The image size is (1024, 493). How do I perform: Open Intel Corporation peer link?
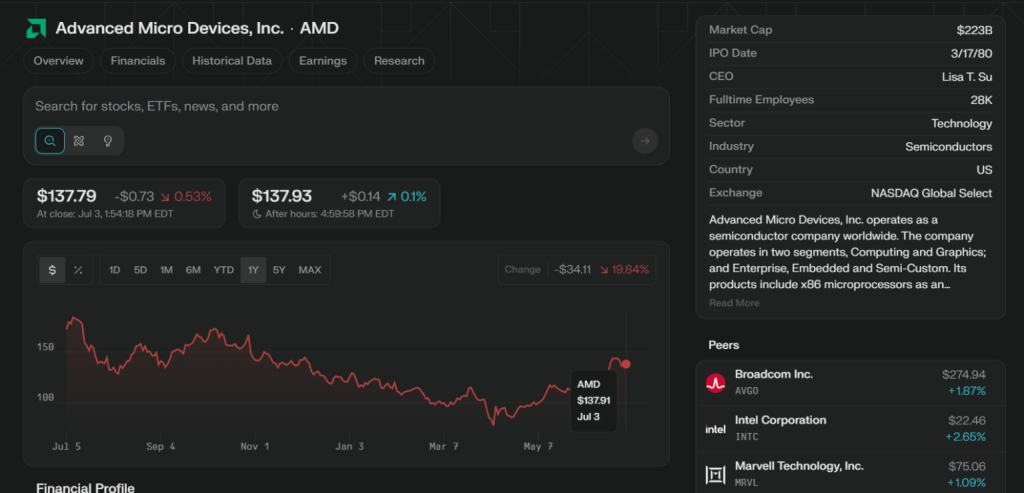pyautogui.click(x=780, y=420)
